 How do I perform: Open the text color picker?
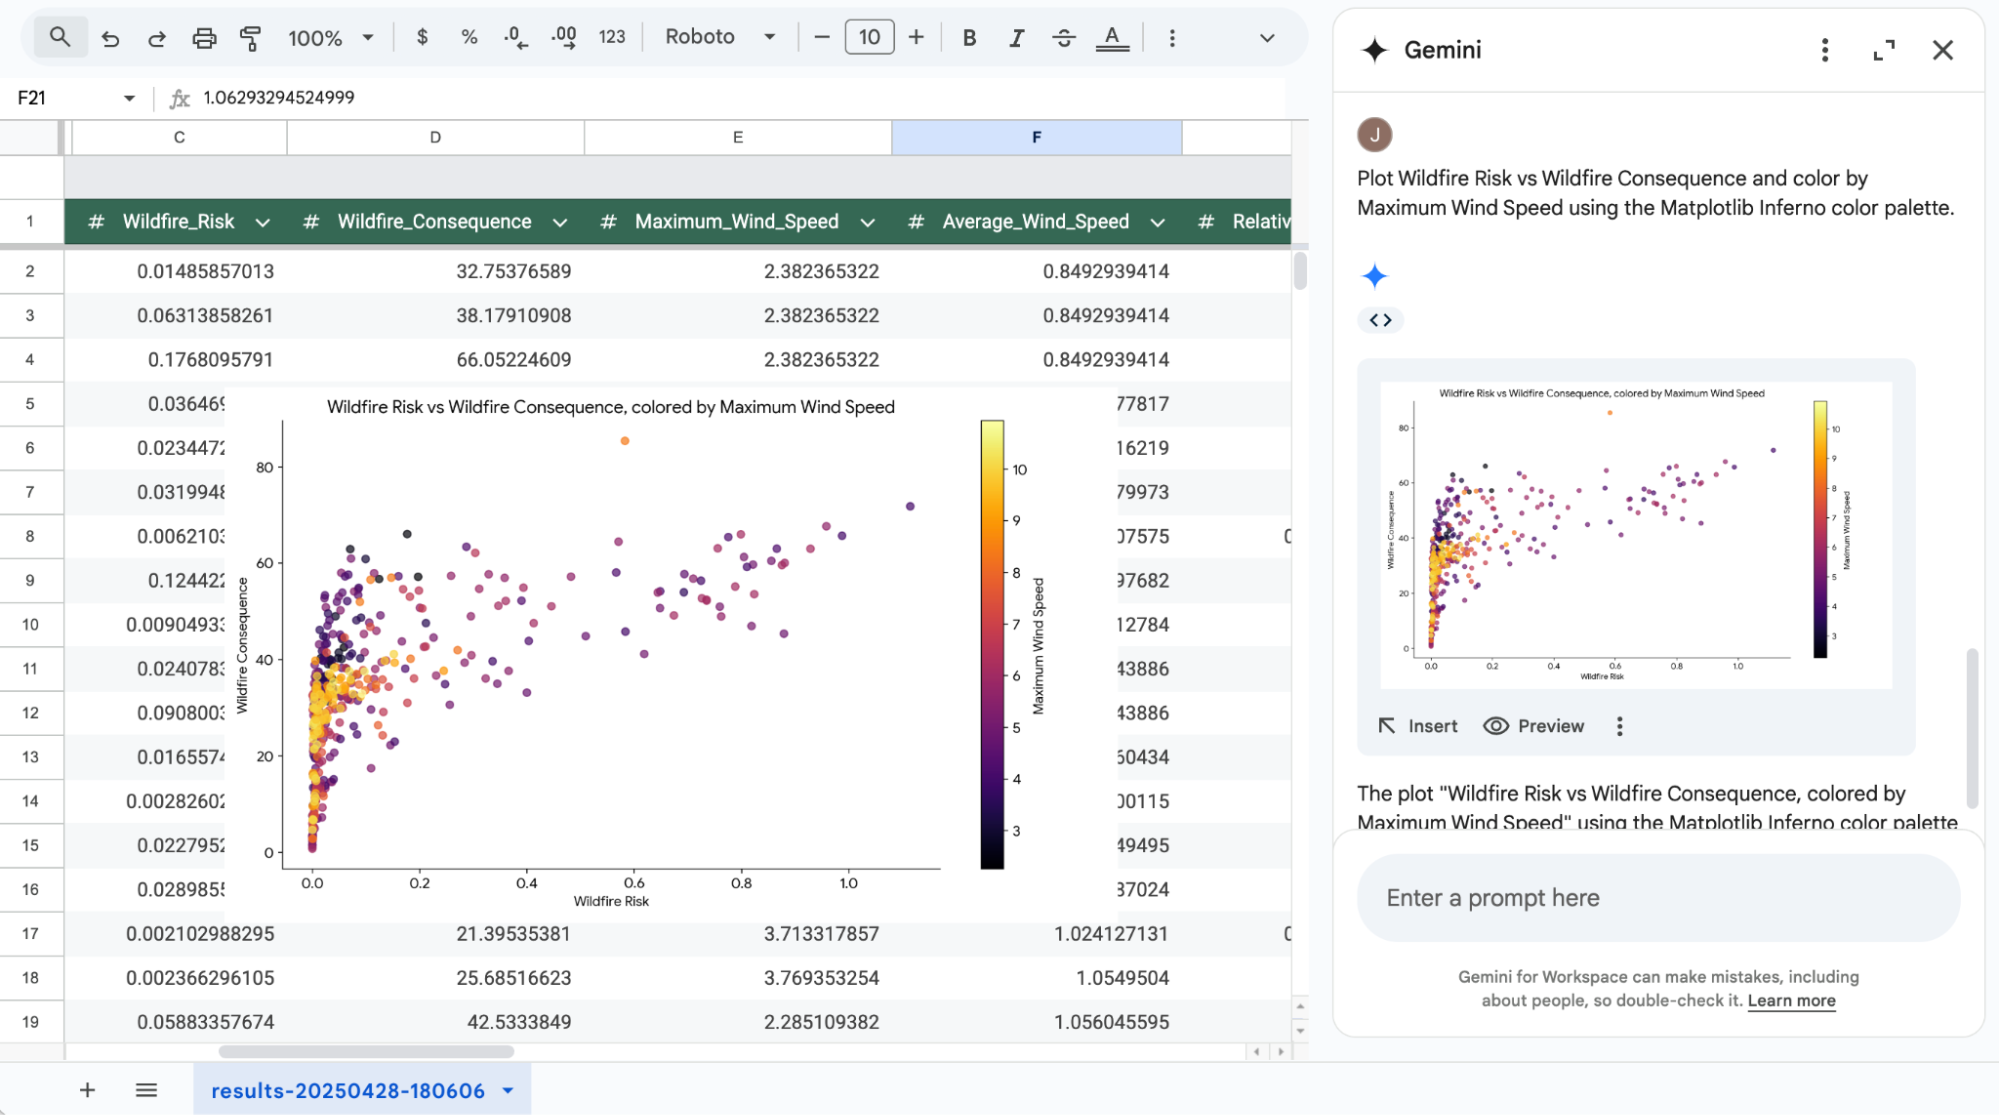coord(1112,37)
